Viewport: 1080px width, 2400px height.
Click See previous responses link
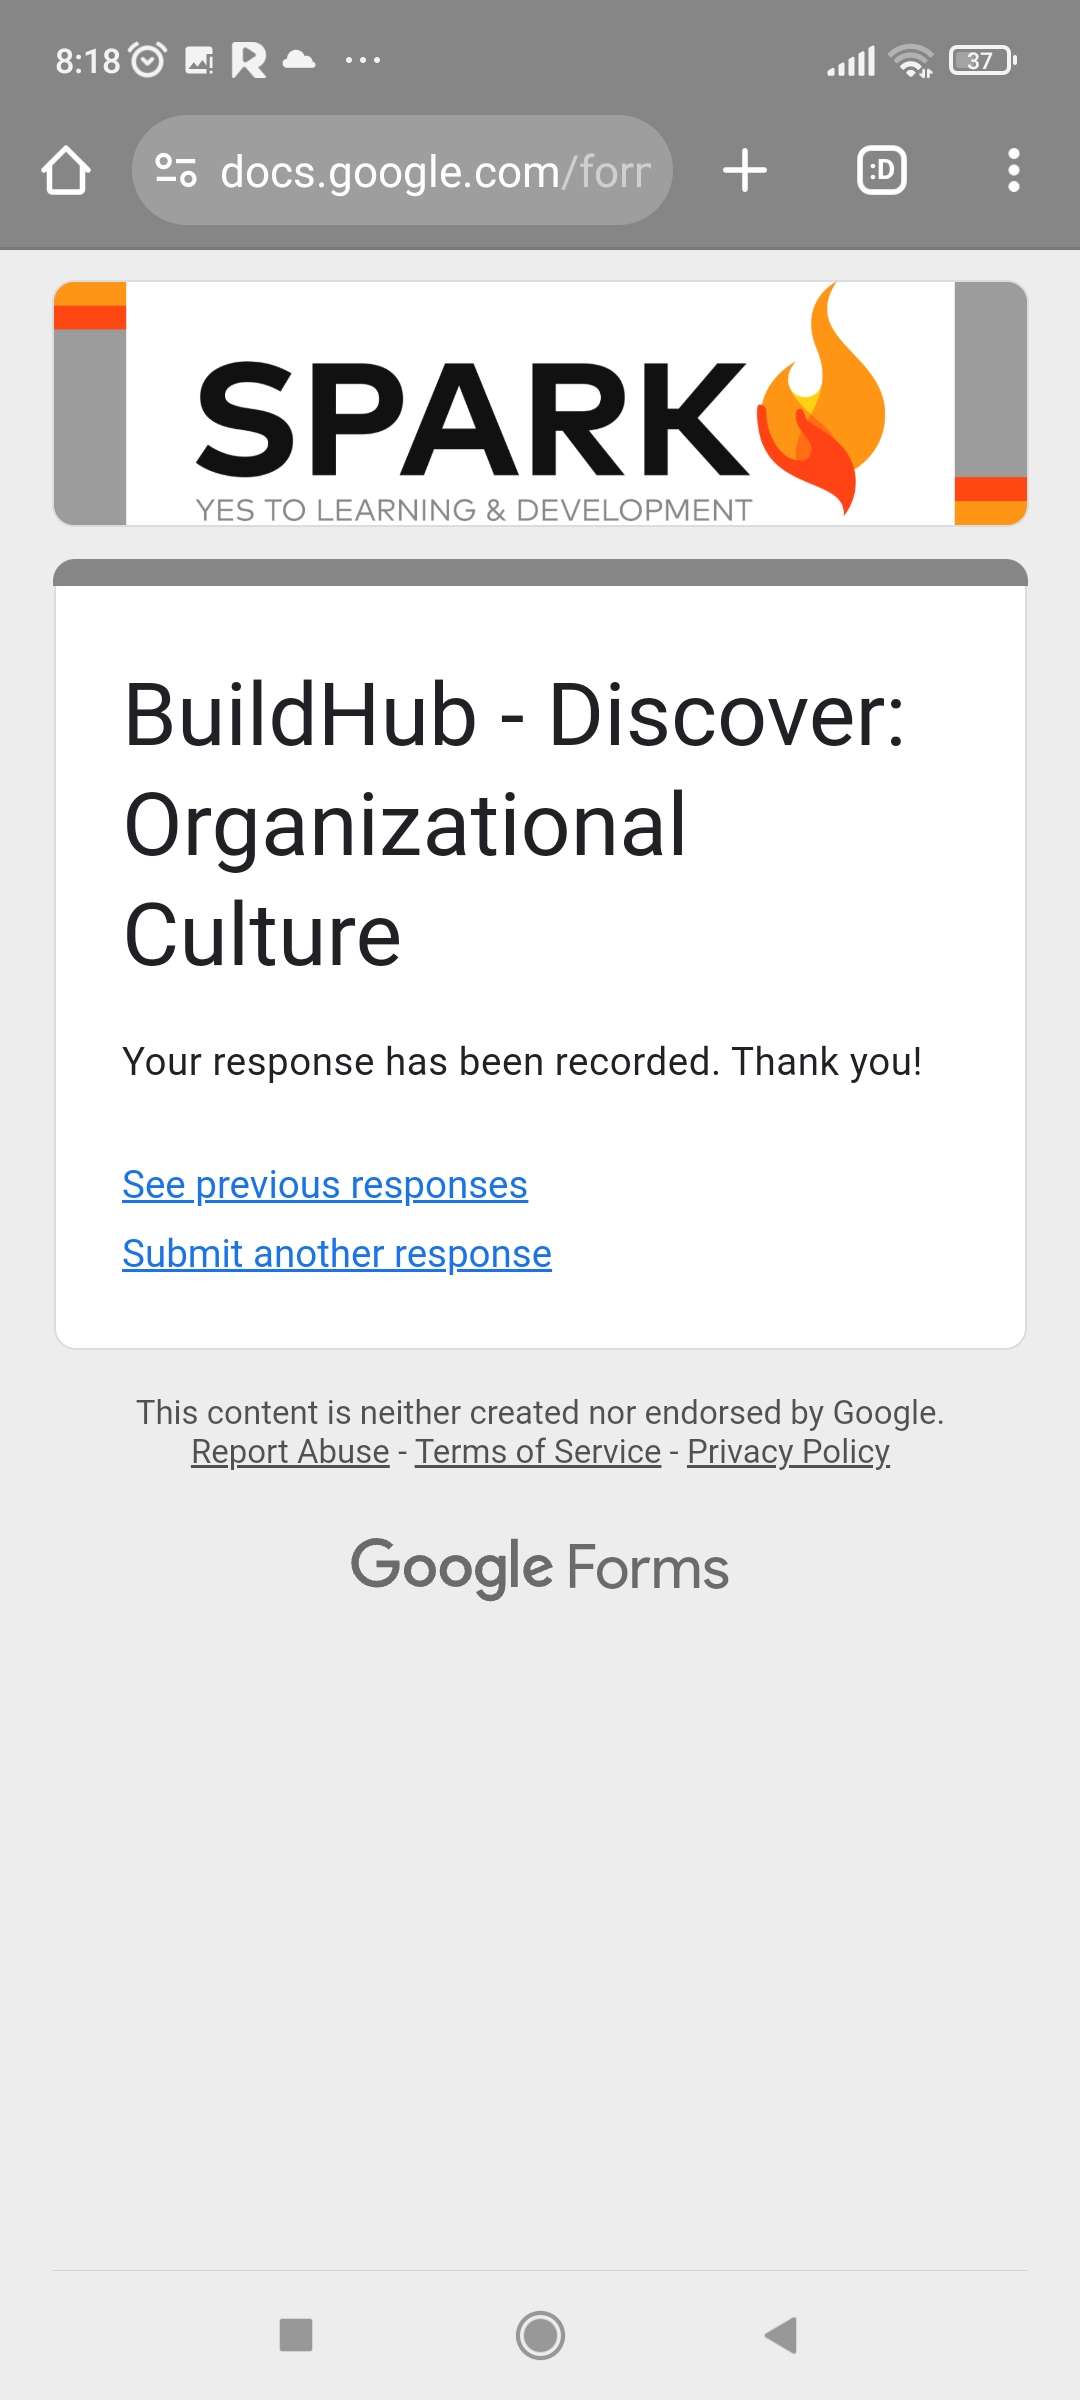point(325,1185)
